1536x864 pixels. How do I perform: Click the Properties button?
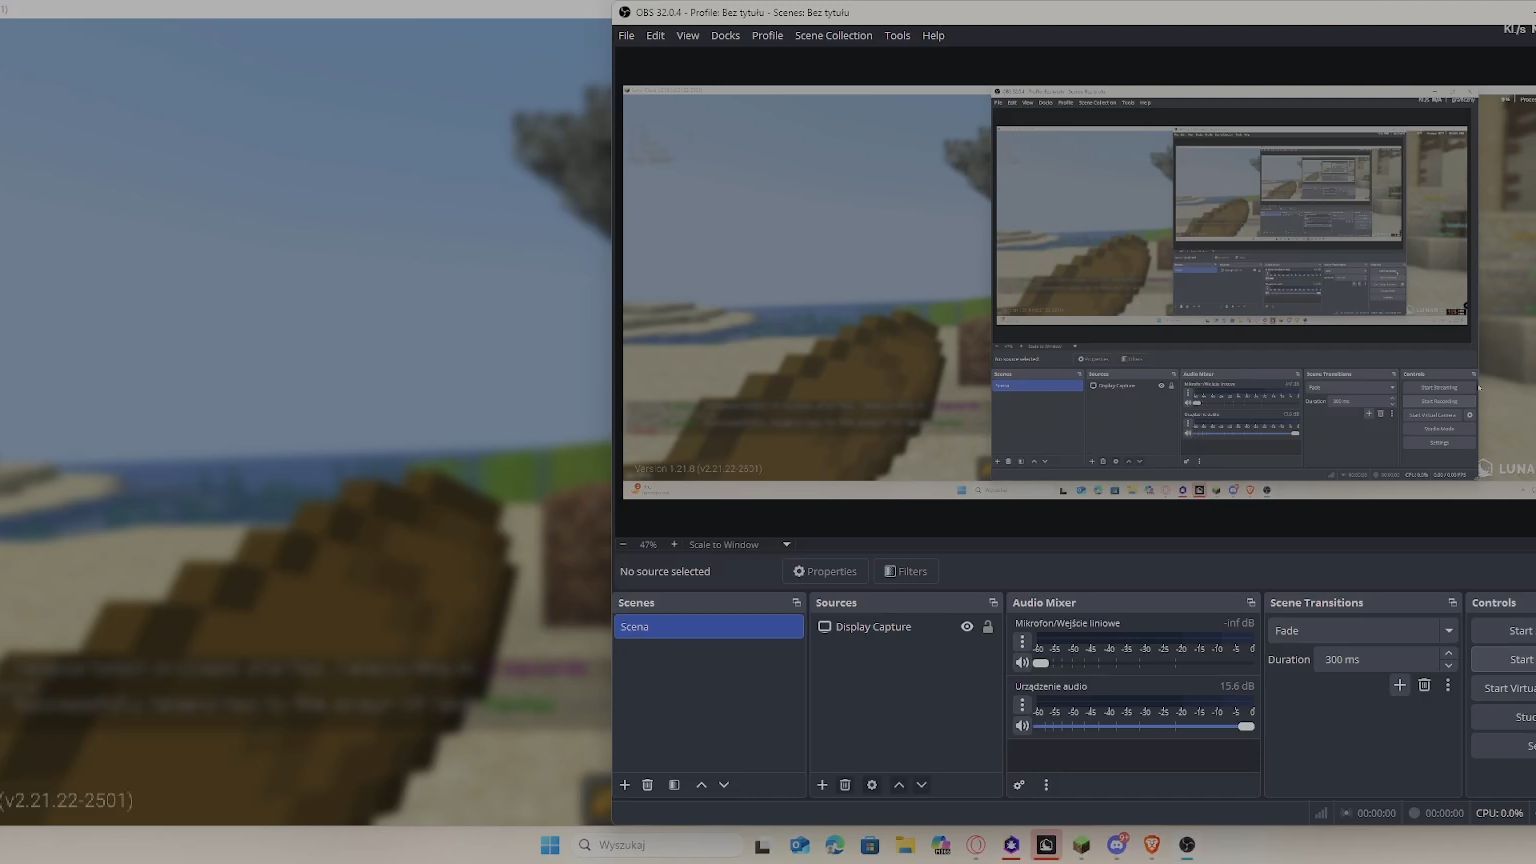pos(825,571)
